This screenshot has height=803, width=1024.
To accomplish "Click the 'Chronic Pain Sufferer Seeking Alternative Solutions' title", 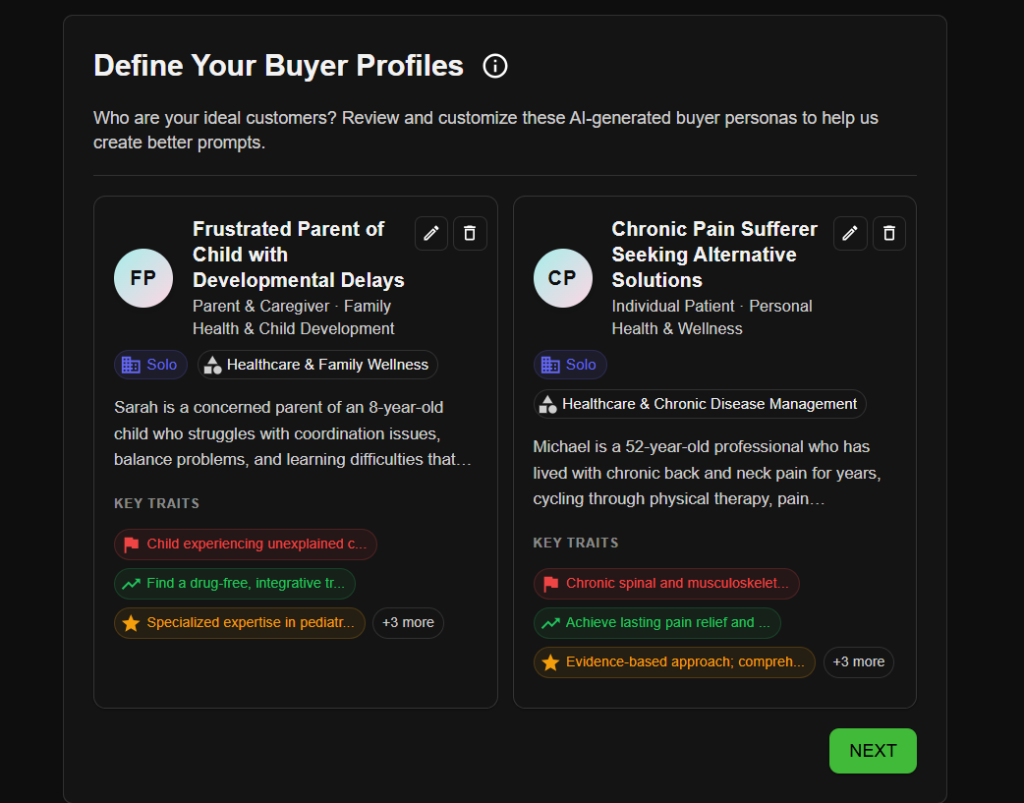I will point(714,255).
